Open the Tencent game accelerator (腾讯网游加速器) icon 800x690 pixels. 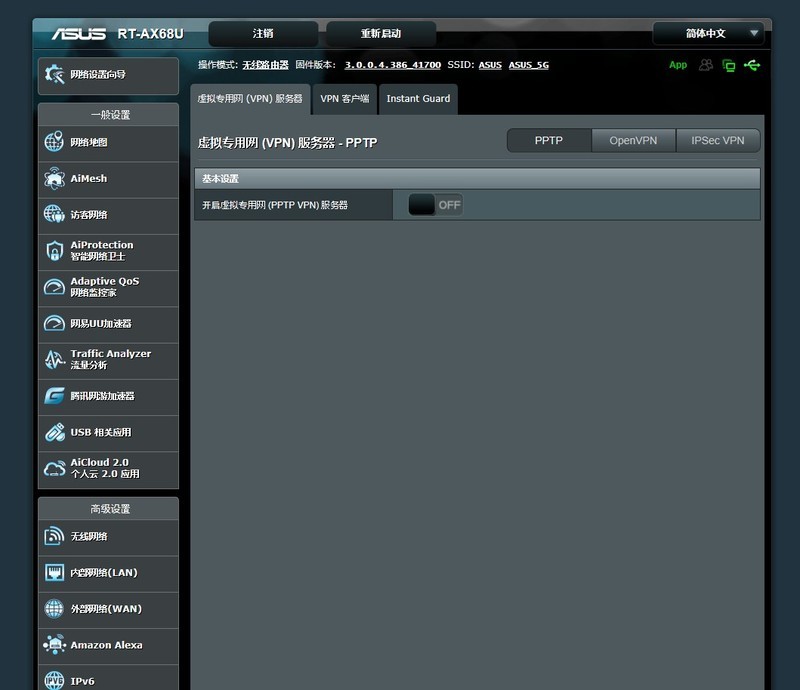click(54, 396)
